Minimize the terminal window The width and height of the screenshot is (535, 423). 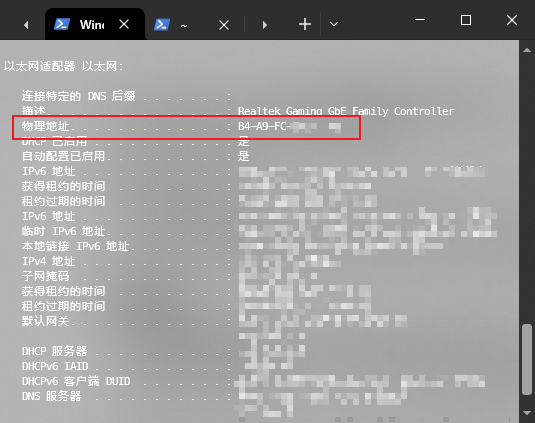click(x=420, y=20)
